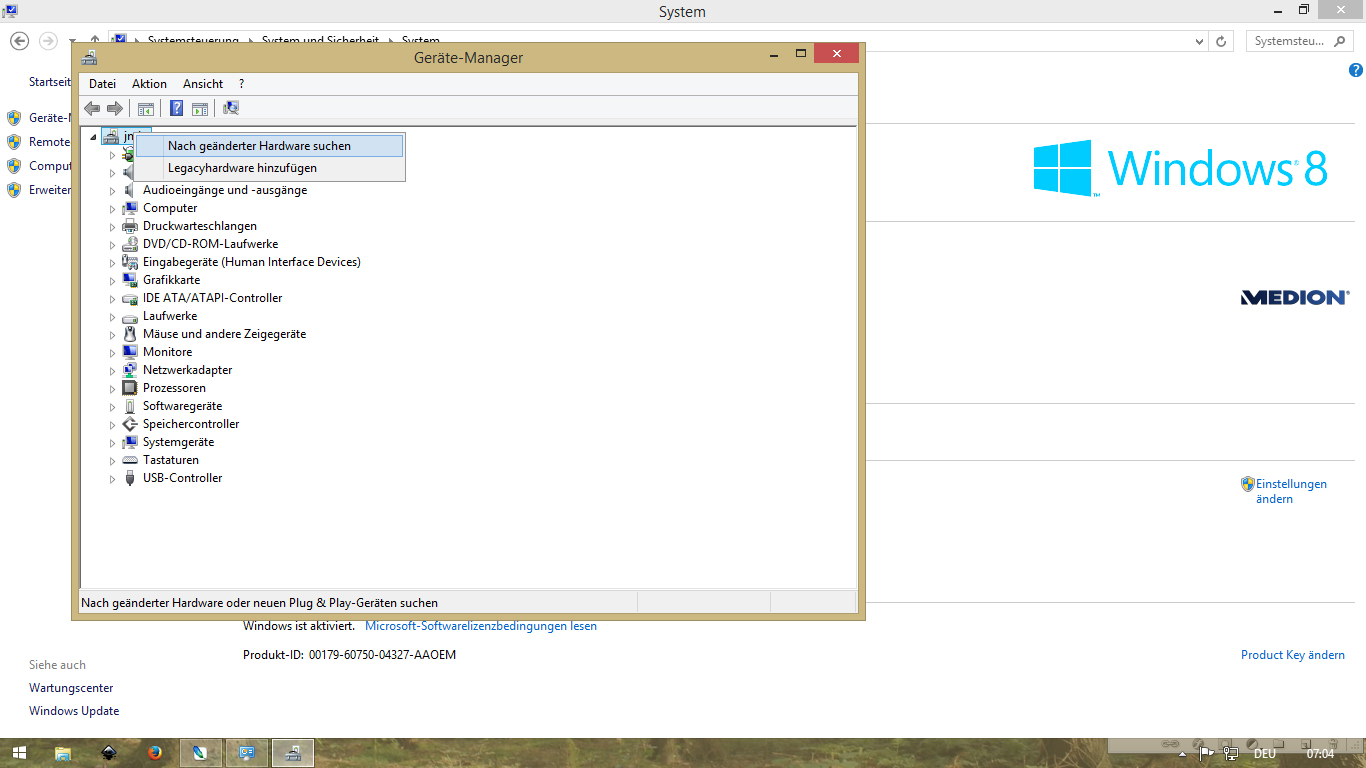
Task: Click the Netzwerkadapter icon
Action: pyautogui.click(x=130, y=370)
